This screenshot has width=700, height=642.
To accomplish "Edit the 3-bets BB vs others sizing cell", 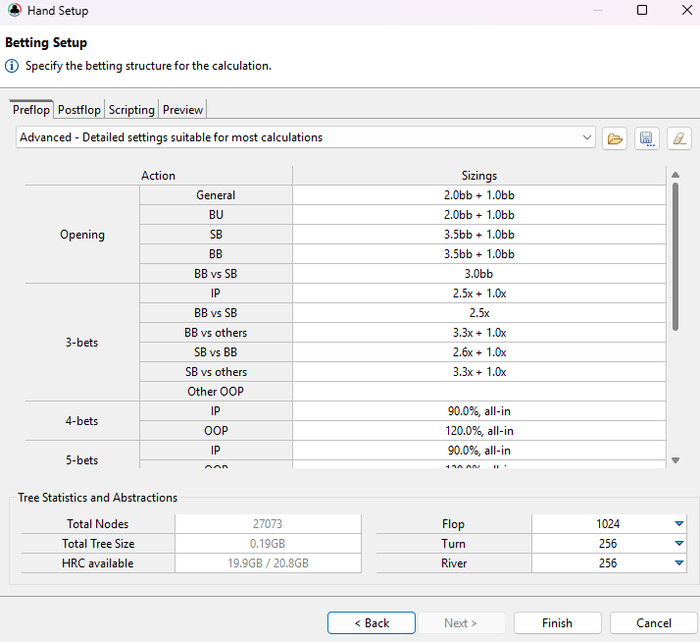I will tap(479, 333).
